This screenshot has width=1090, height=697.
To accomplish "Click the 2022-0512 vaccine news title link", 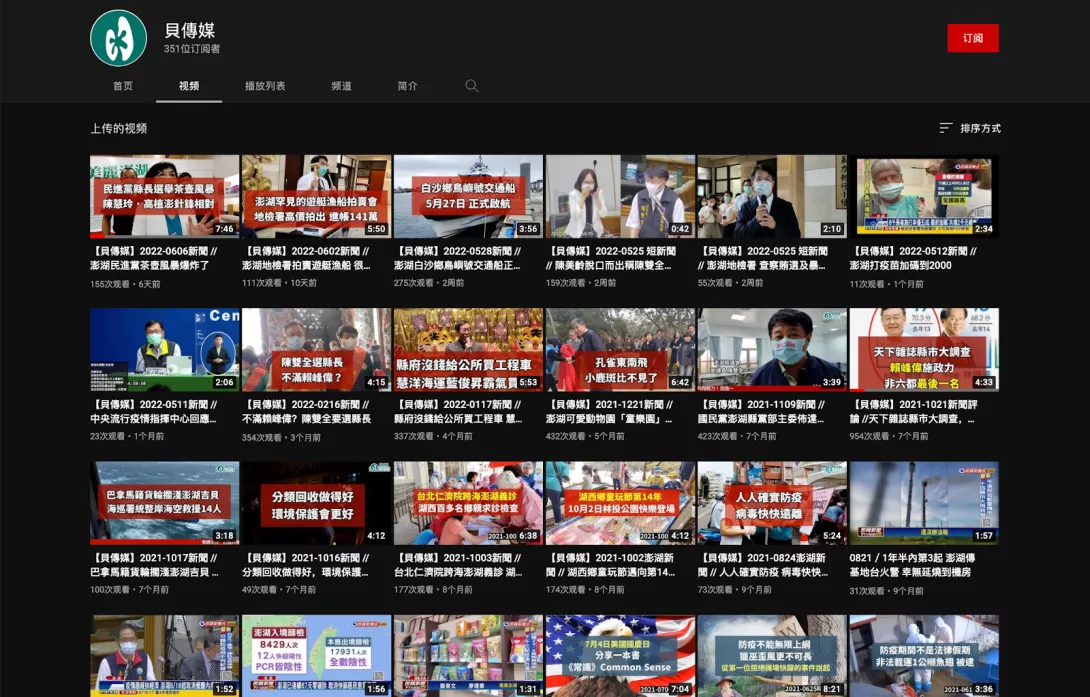I will pos(913,258).
